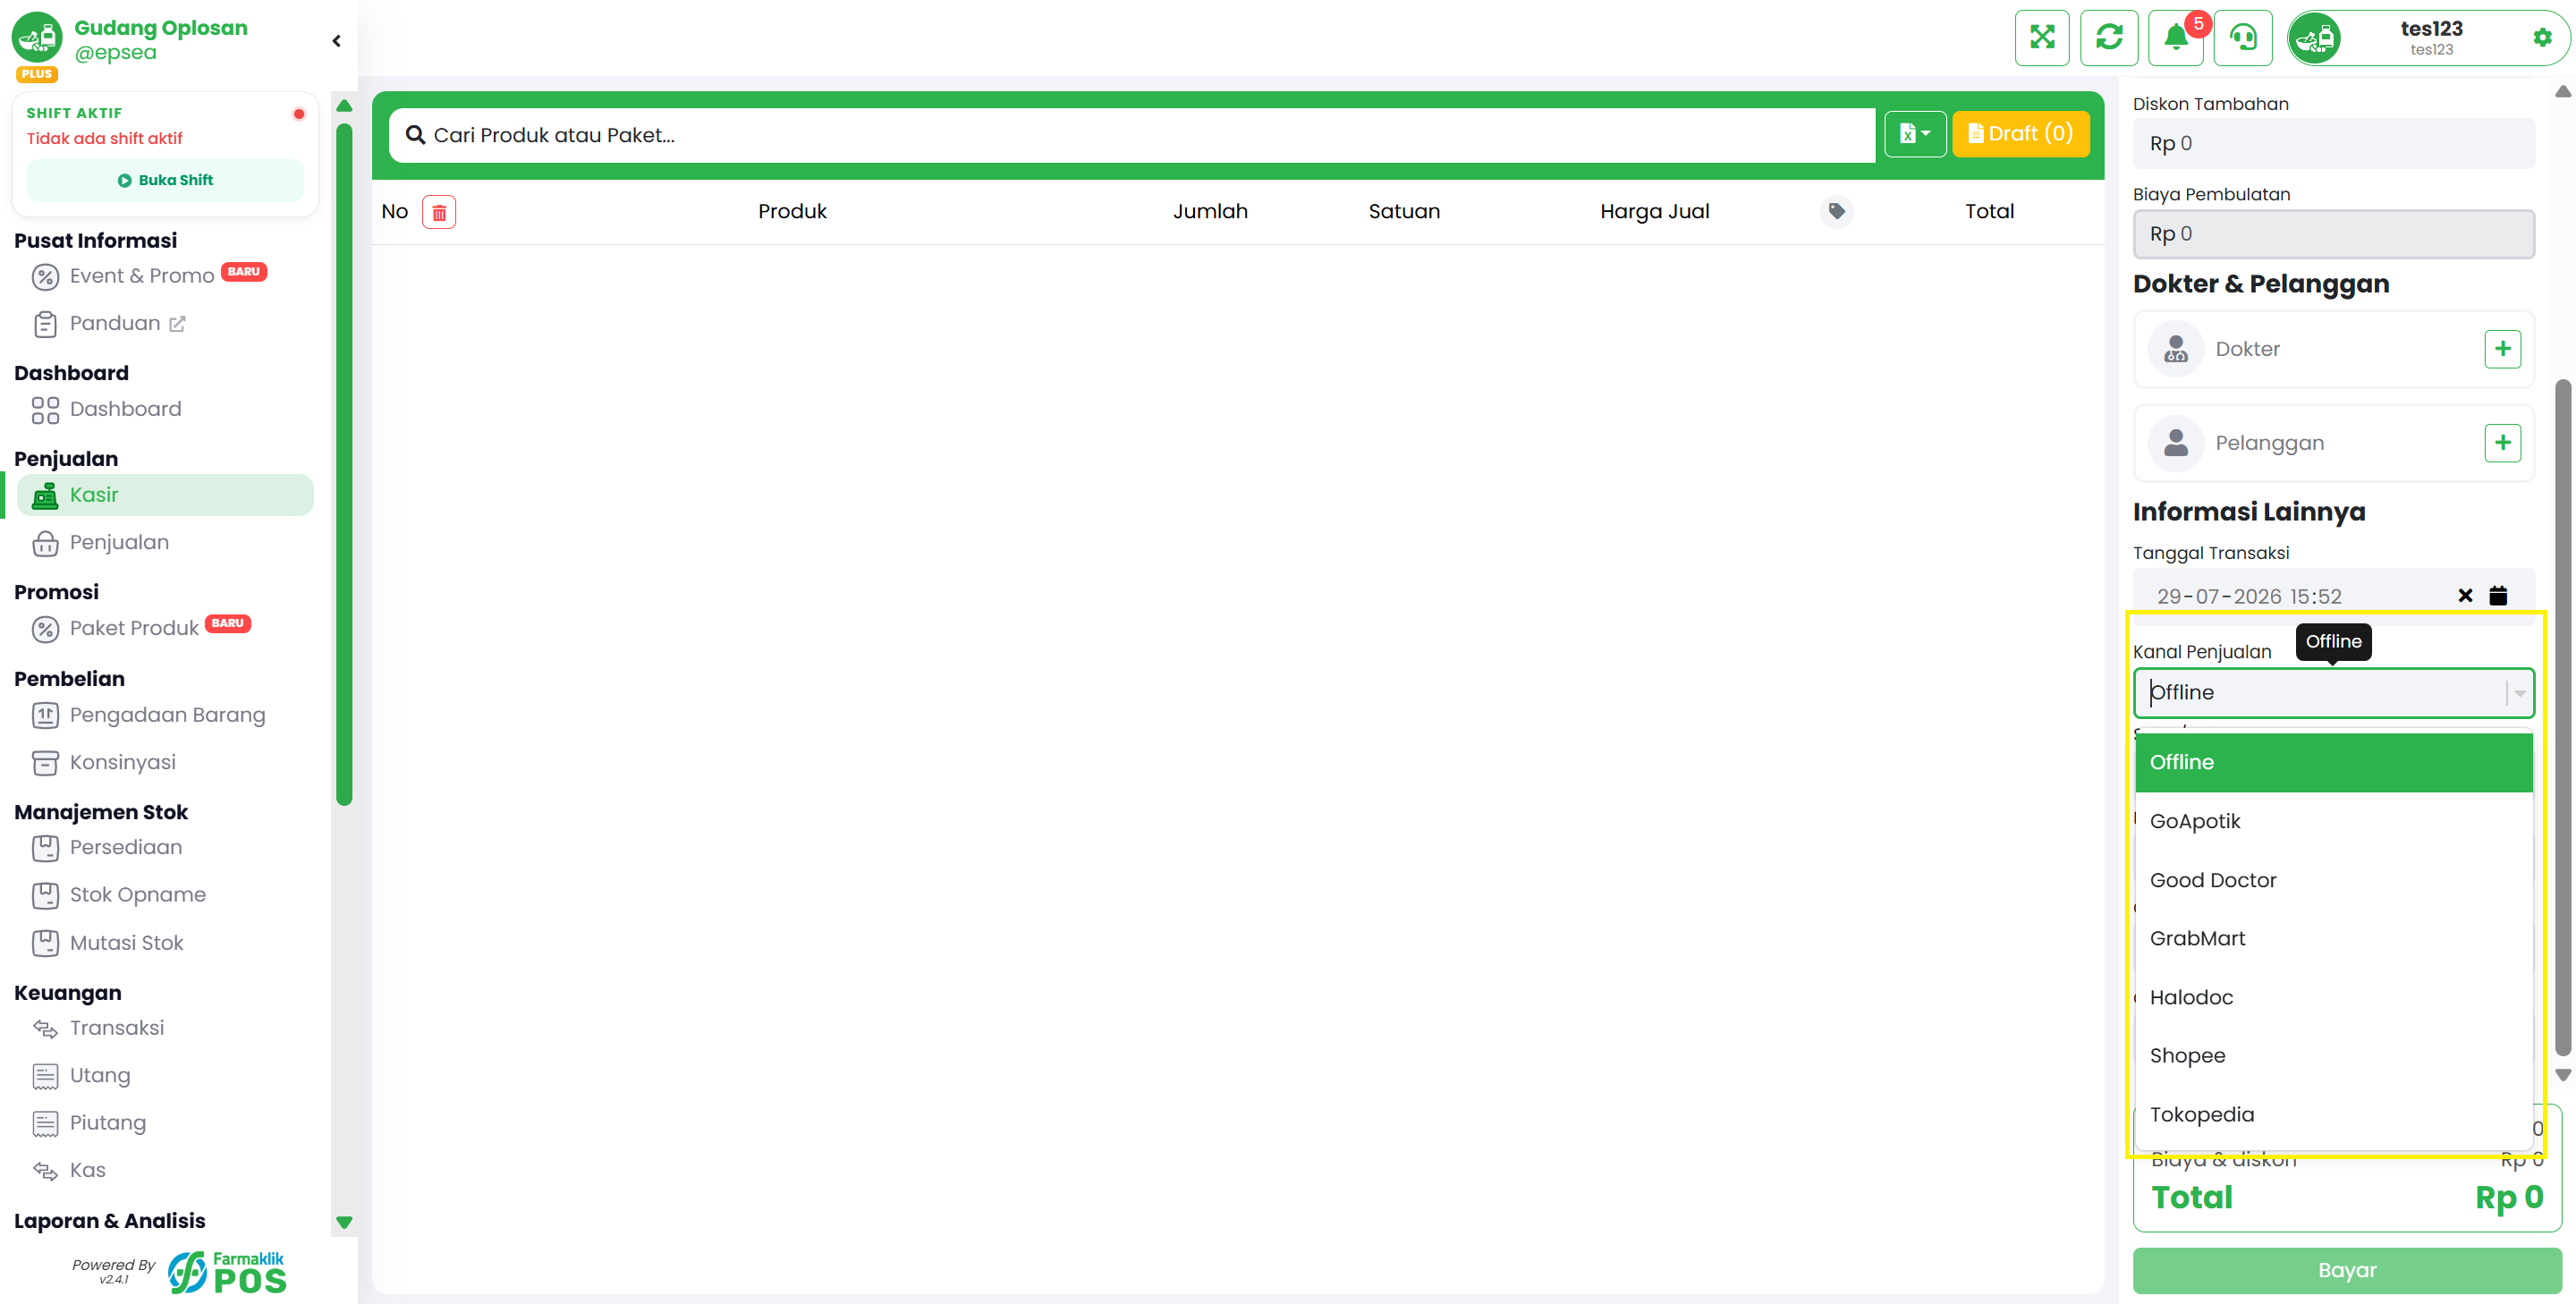Click the Farmaklik POS logo

point(228,1272)
